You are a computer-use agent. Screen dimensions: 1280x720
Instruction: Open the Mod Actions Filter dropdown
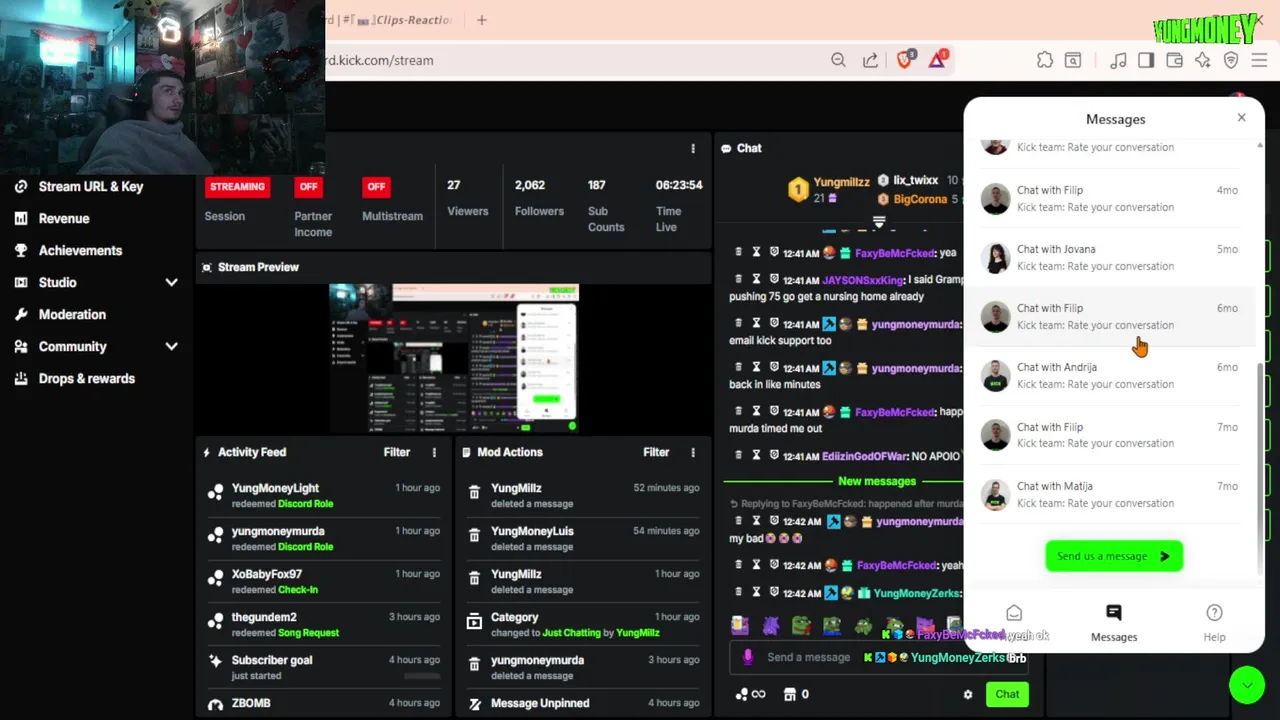(x=656, y=452)
